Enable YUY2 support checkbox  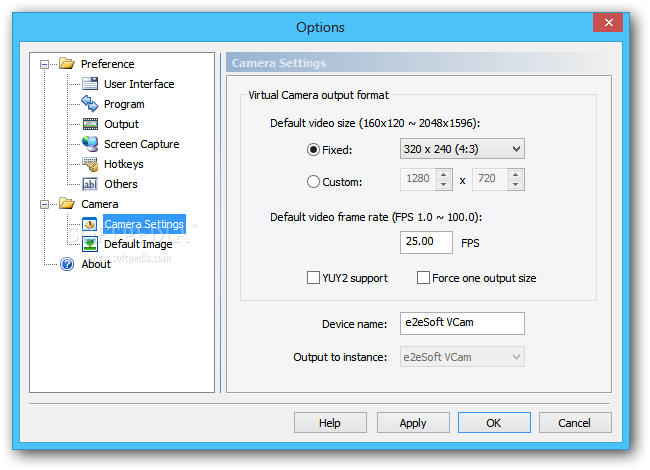(313, 278)
